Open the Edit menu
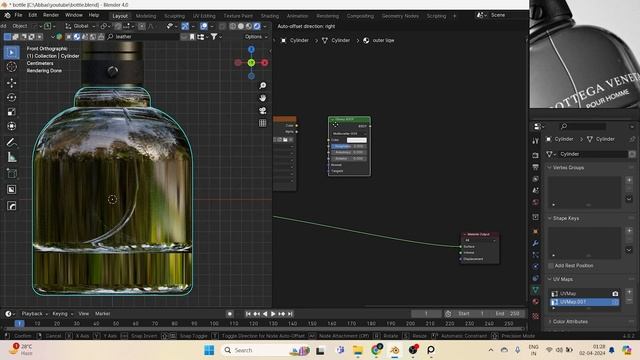Image resolution: width=640 pixels, height=360 pixels. 33,15
